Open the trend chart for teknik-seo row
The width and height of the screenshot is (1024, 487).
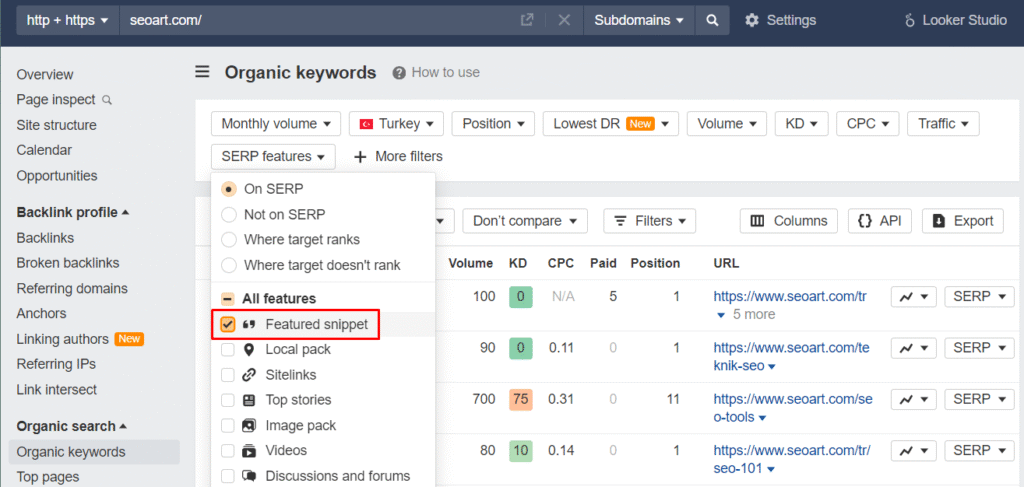point(914,348)
